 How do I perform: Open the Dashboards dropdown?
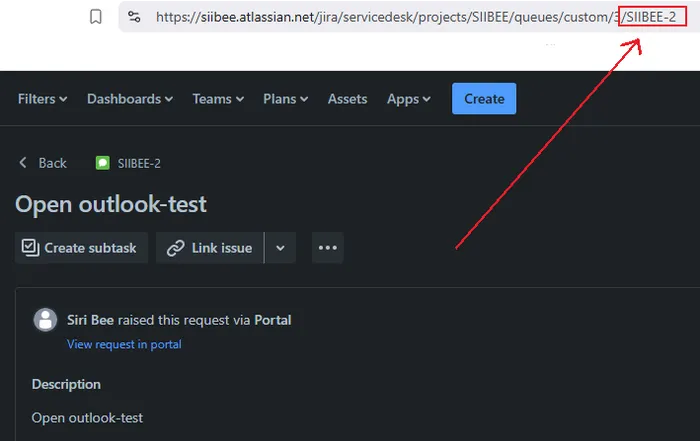(x=129, y=99)
